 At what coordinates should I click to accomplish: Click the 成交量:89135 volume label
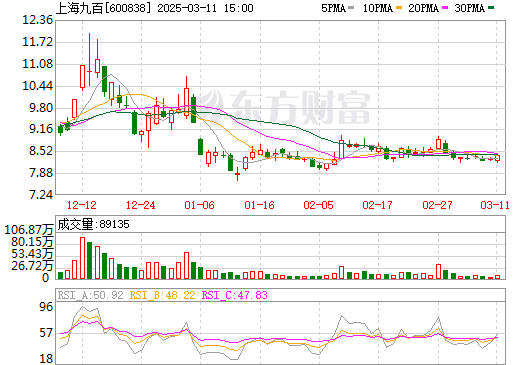coord(93,224)
